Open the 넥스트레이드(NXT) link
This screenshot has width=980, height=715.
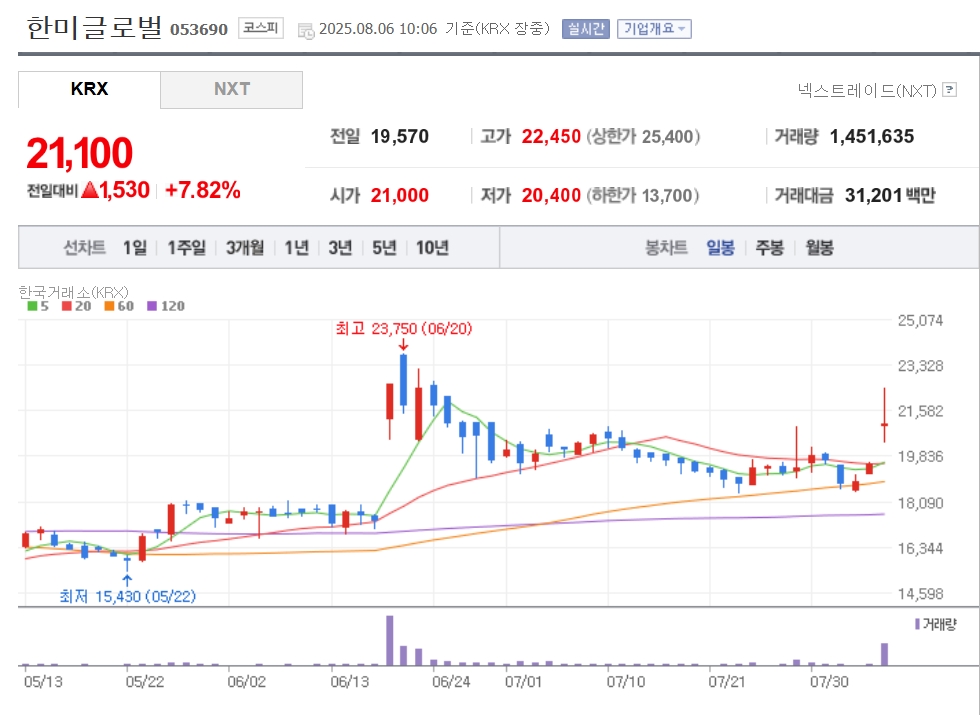tap(867, 91)
